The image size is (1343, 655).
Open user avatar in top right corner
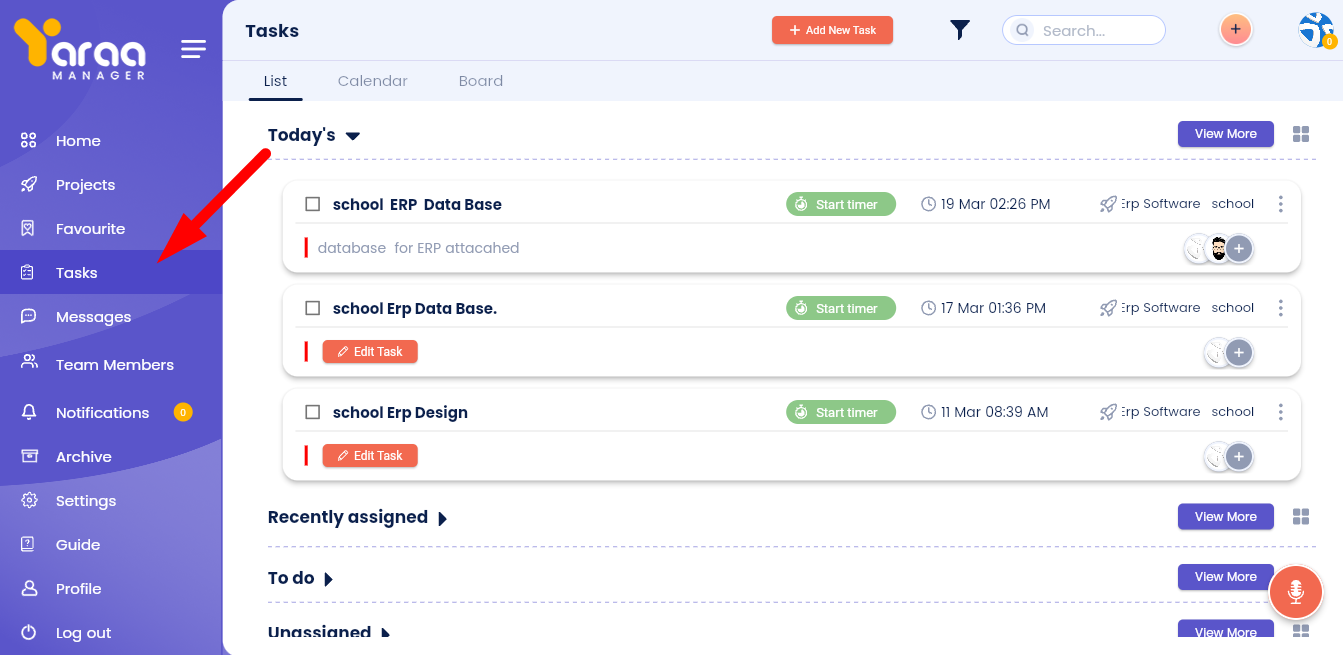(x=1315, y=30)
